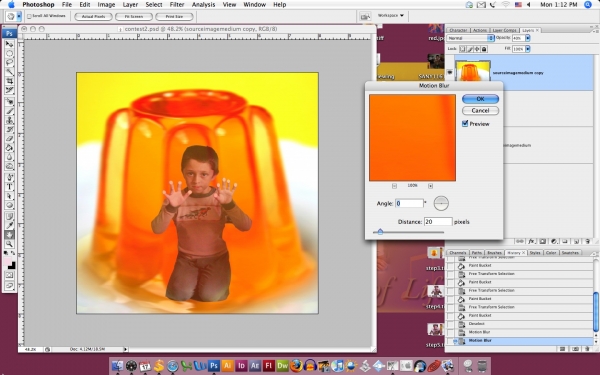Click the Fit Screen button
Viewport: 600px width, 375px height.
134,16
